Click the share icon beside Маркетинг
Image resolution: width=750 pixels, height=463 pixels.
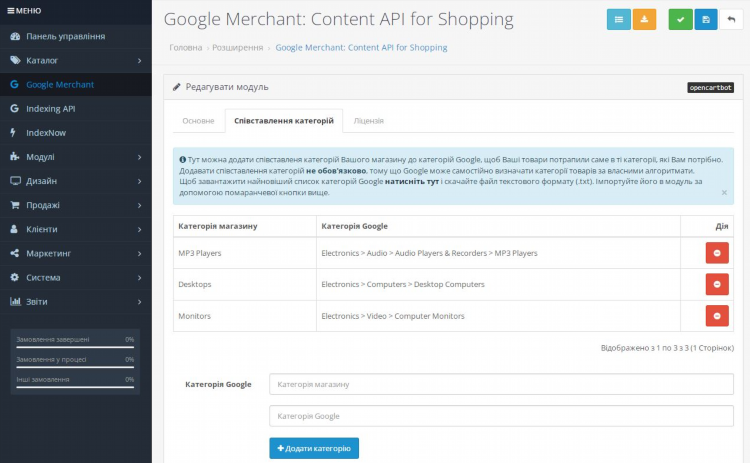click(15, 253)
